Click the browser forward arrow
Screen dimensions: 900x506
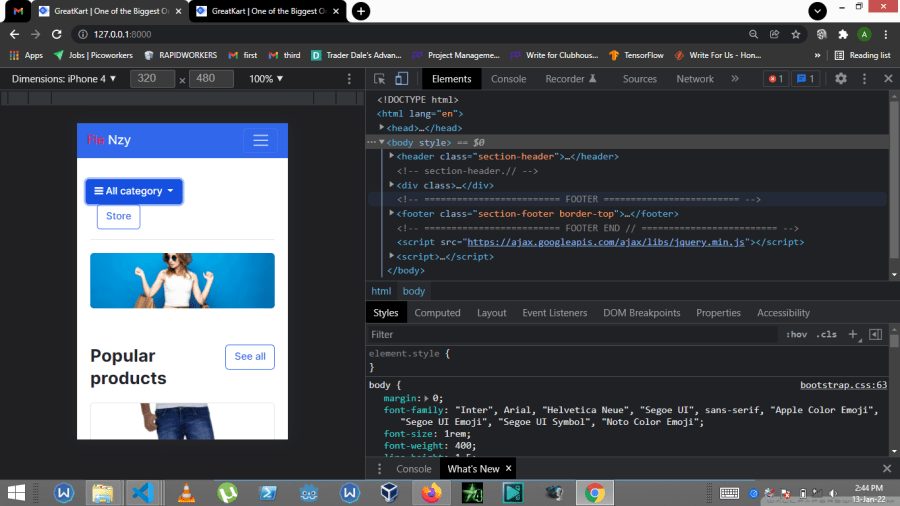36,34
